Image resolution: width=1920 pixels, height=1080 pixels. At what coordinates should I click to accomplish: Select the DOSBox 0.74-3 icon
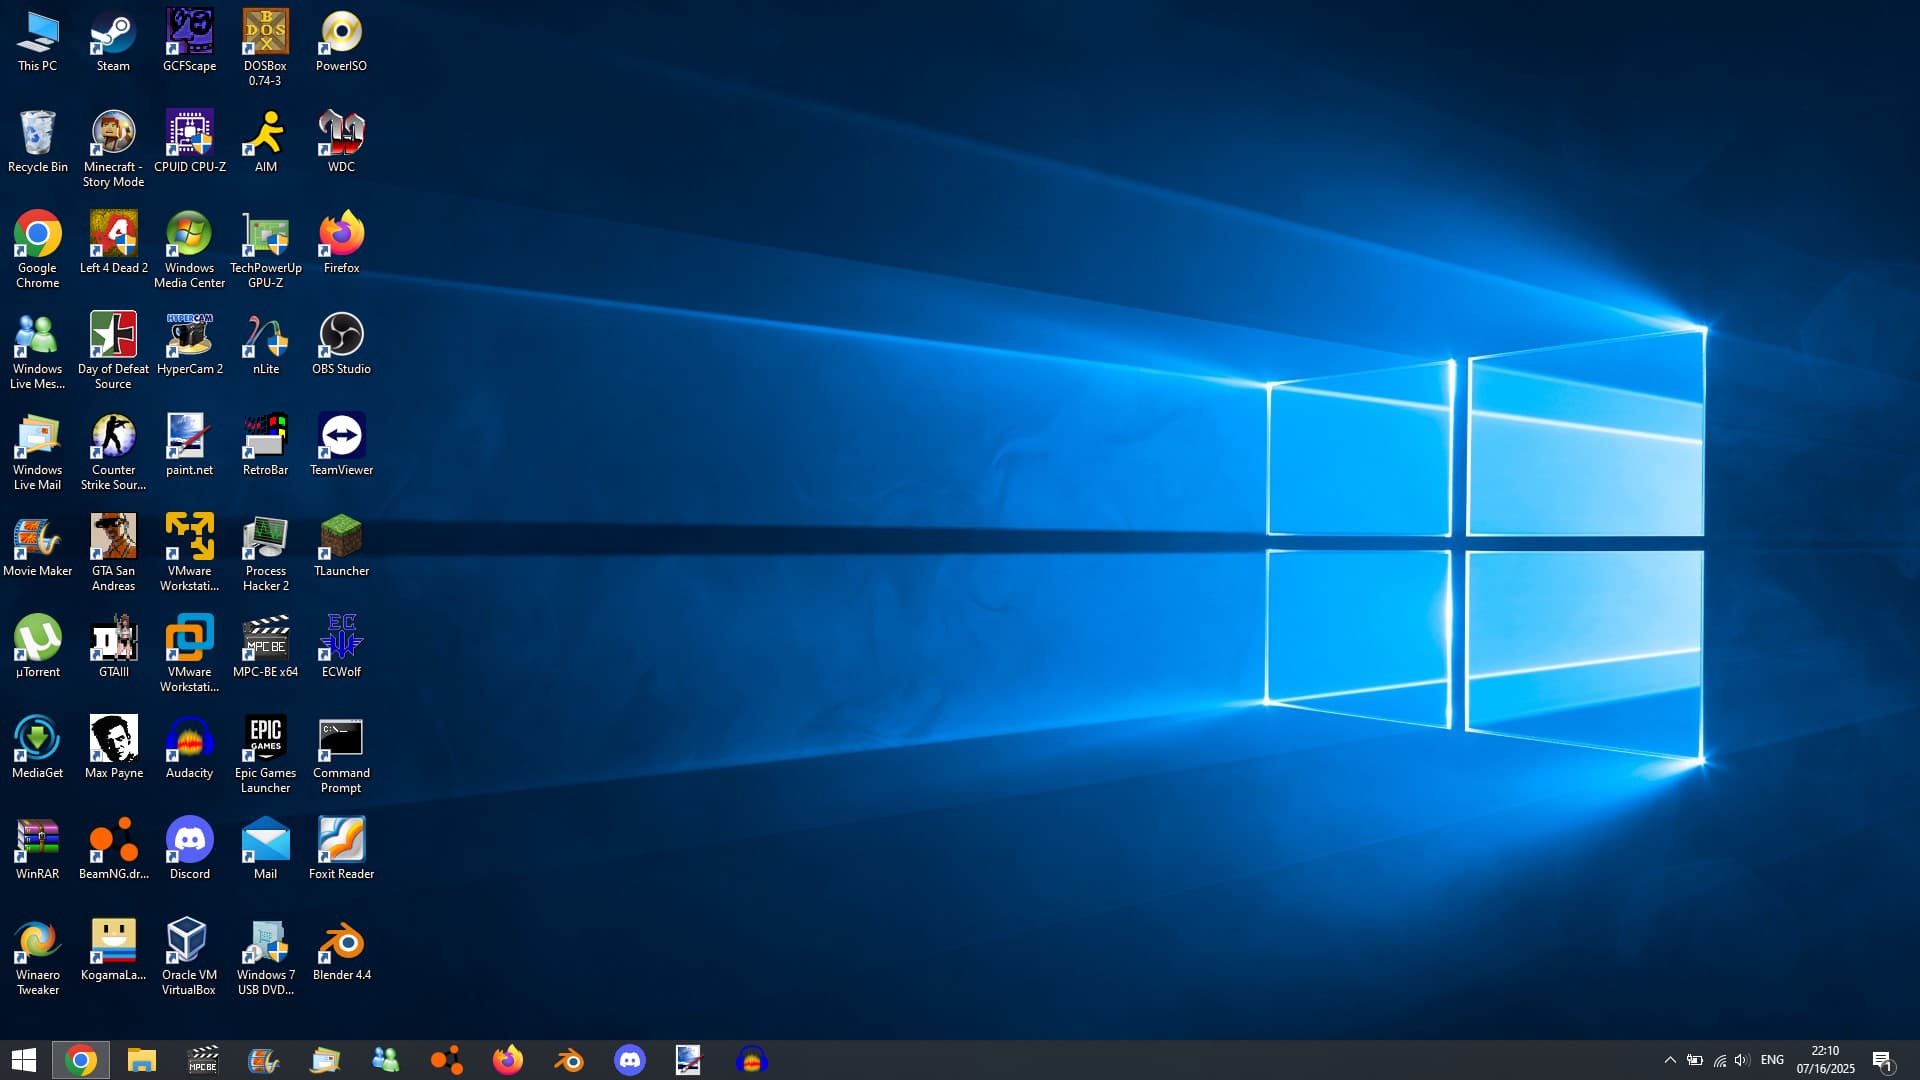coord(265,35)
